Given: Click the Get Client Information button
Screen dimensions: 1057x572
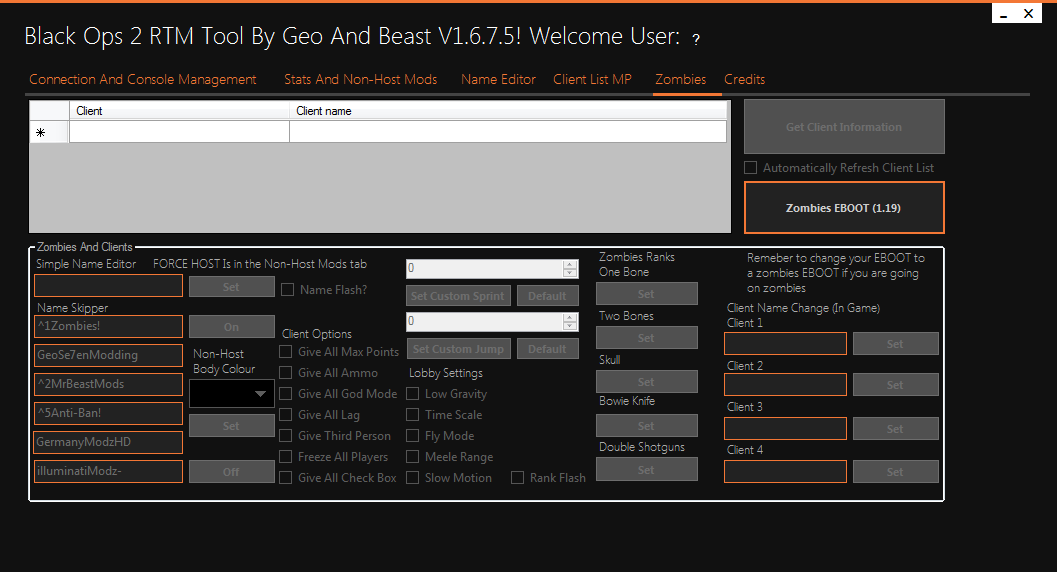Looking at the screenshot, I should (x=844, y=127).
